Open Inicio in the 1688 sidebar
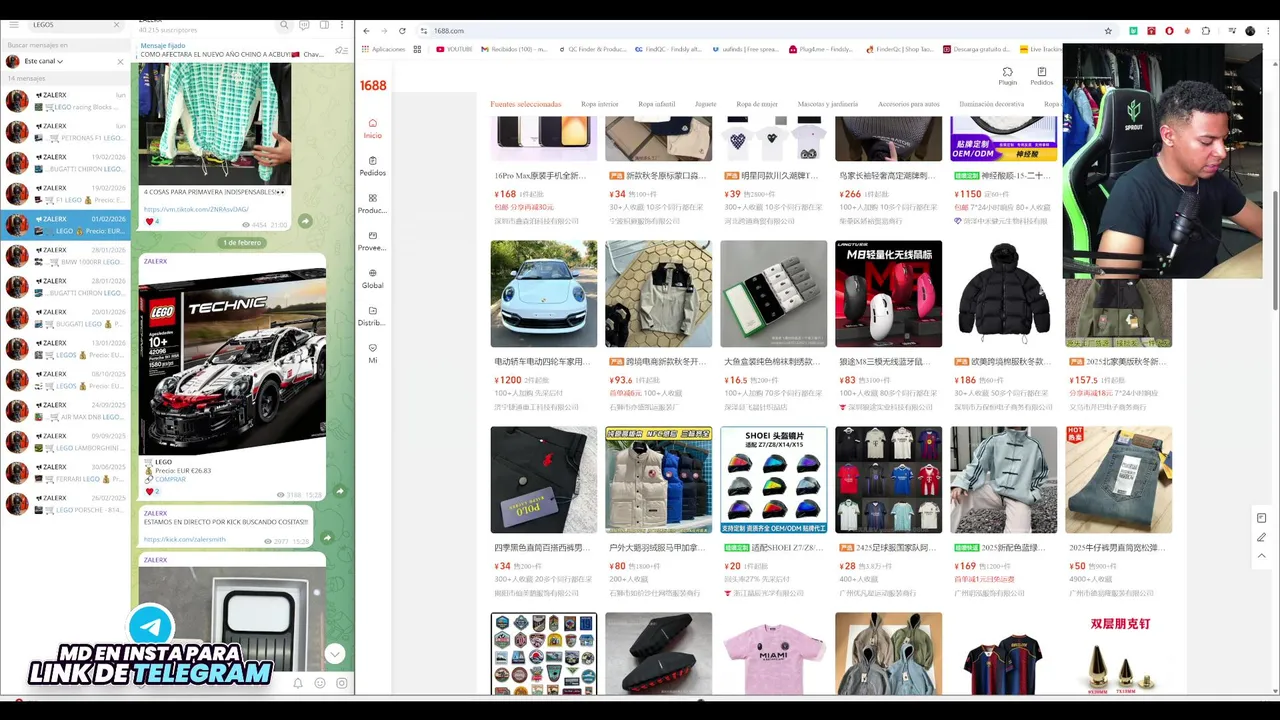 (x=373, y=127)
